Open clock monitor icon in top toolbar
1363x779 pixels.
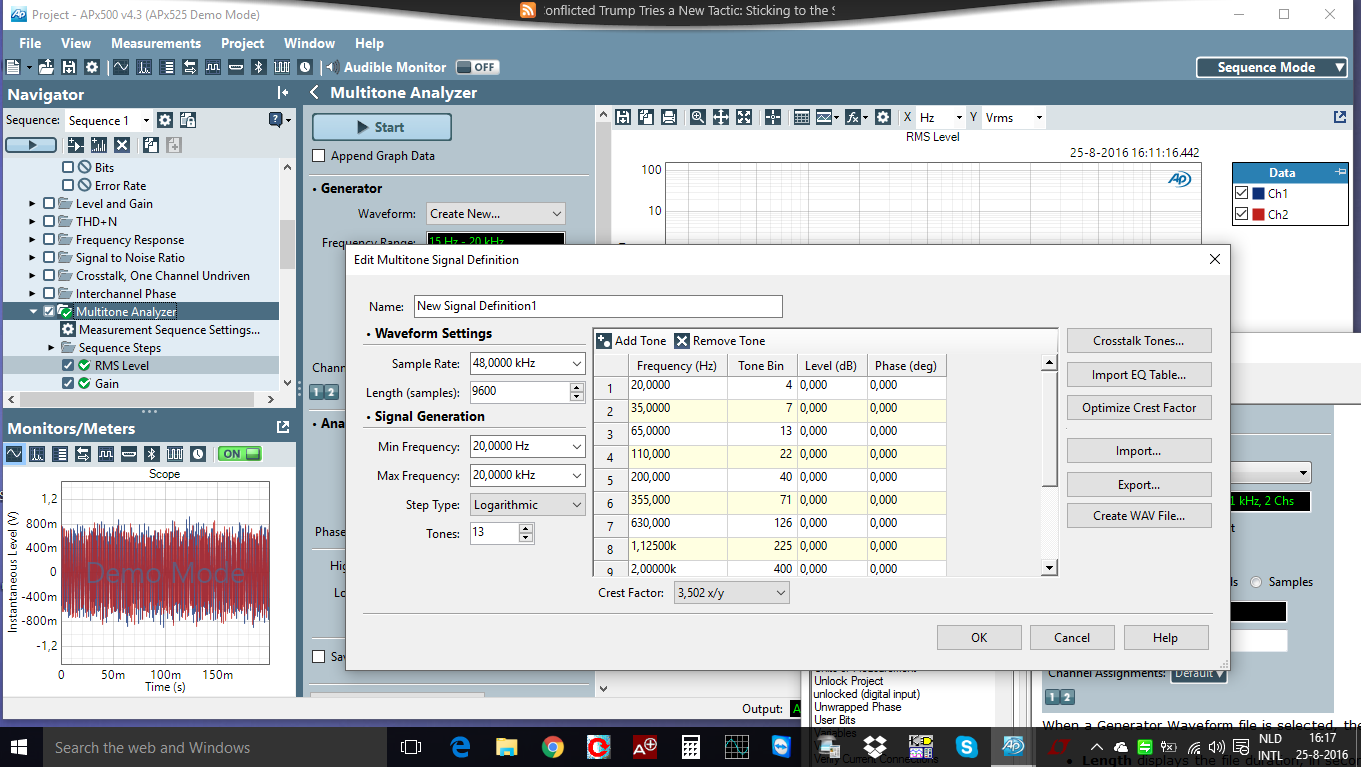(x=304, y=67)
